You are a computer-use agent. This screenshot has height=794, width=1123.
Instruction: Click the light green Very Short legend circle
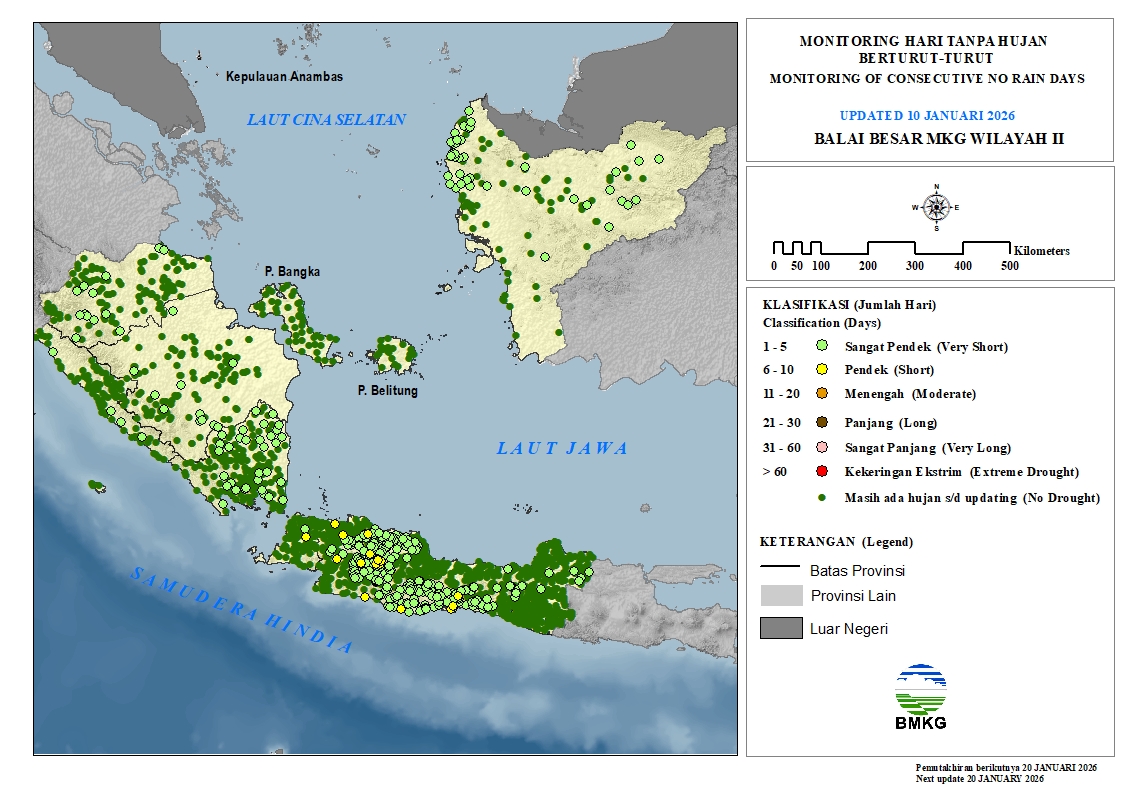[822, 346]
